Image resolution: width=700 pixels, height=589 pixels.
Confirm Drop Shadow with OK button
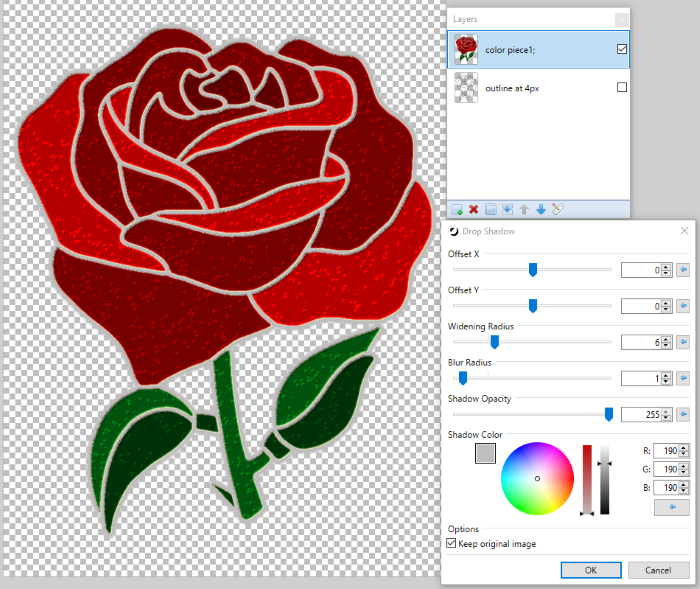coord(591,570)
